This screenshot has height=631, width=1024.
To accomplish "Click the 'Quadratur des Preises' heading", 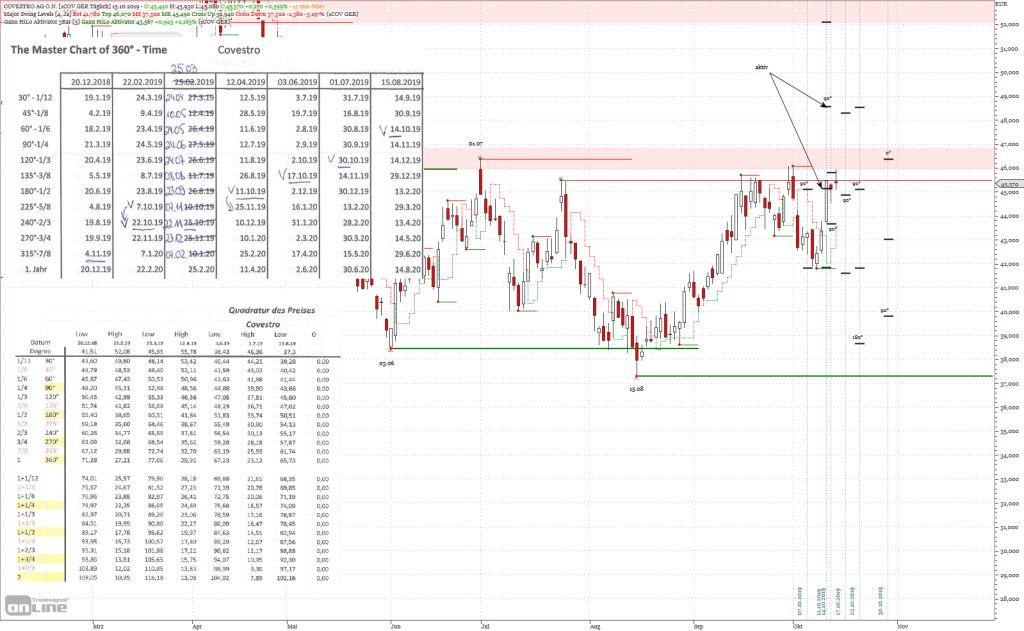I will pos(272,310).
